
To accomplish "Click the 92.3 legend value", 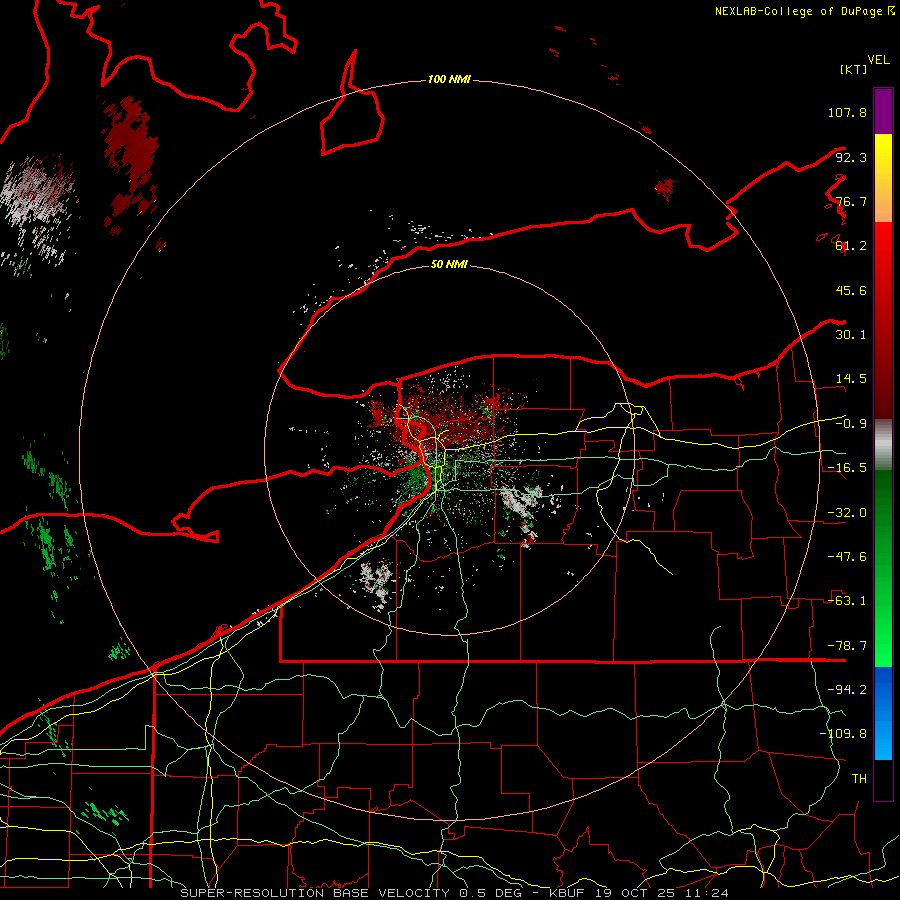I will tap(851, 157).
